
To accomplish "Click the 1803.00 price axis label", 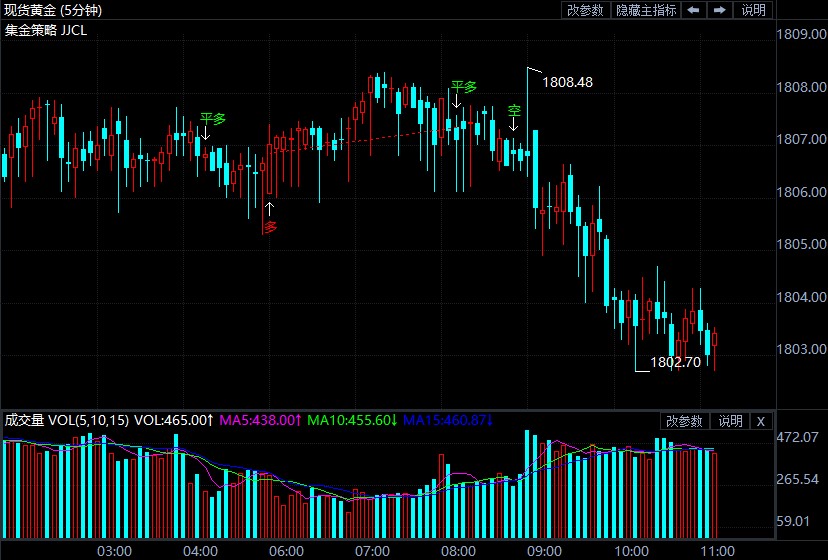I will tap(801, 349).
